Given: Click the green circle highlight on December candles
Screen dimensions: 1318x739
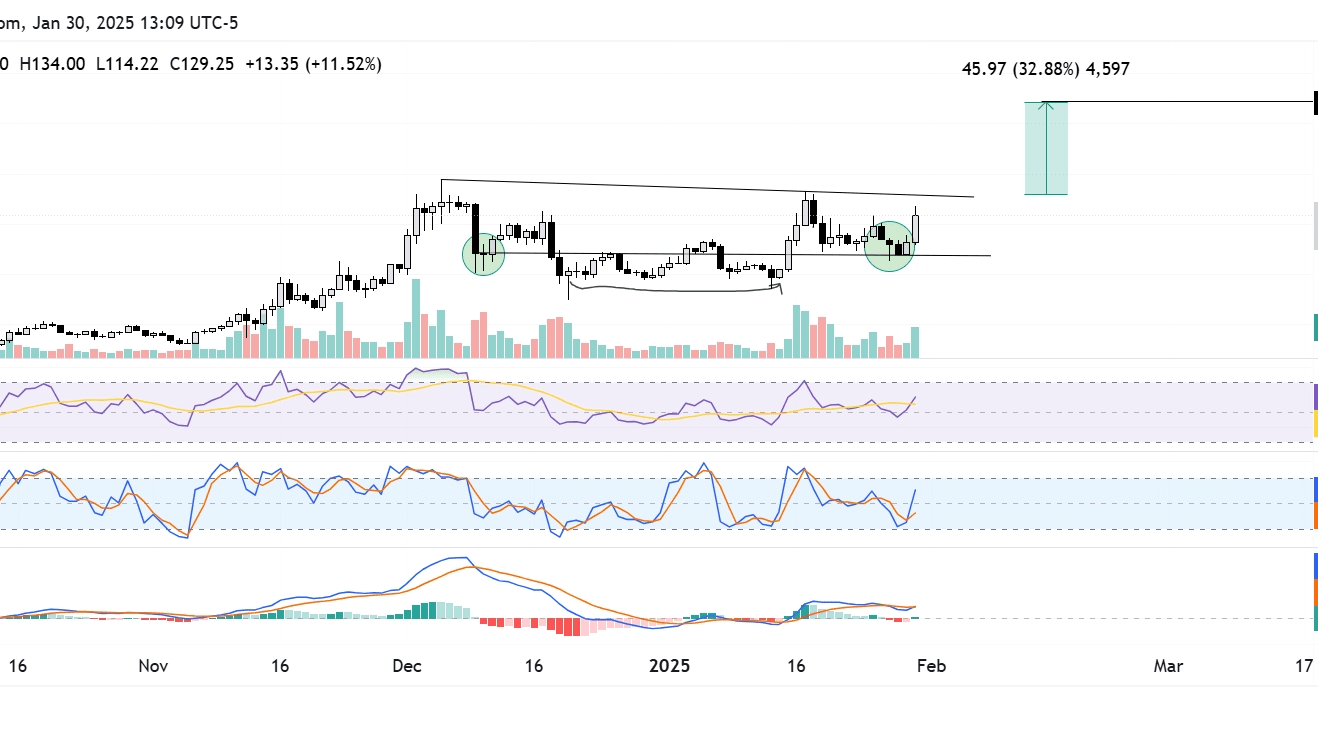Looking at the screenshot, I should [483, 256].
